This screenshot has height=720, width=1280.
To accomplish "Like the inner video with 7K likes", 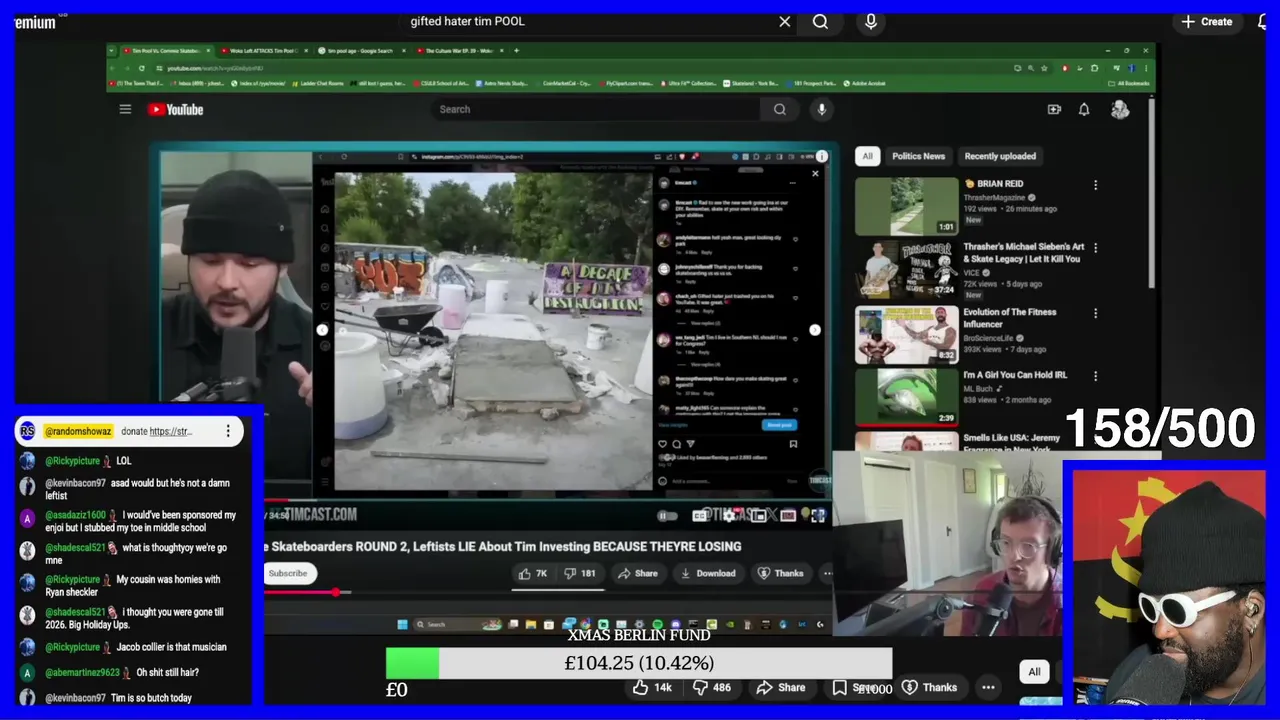I will pos(532,573).
